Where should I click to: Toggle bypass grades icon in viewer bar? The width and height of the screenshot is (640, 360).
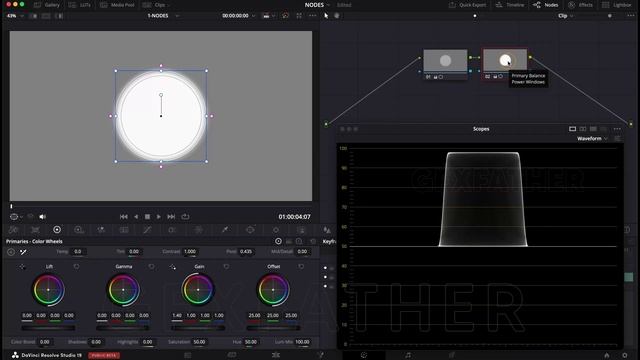[285, 16]
